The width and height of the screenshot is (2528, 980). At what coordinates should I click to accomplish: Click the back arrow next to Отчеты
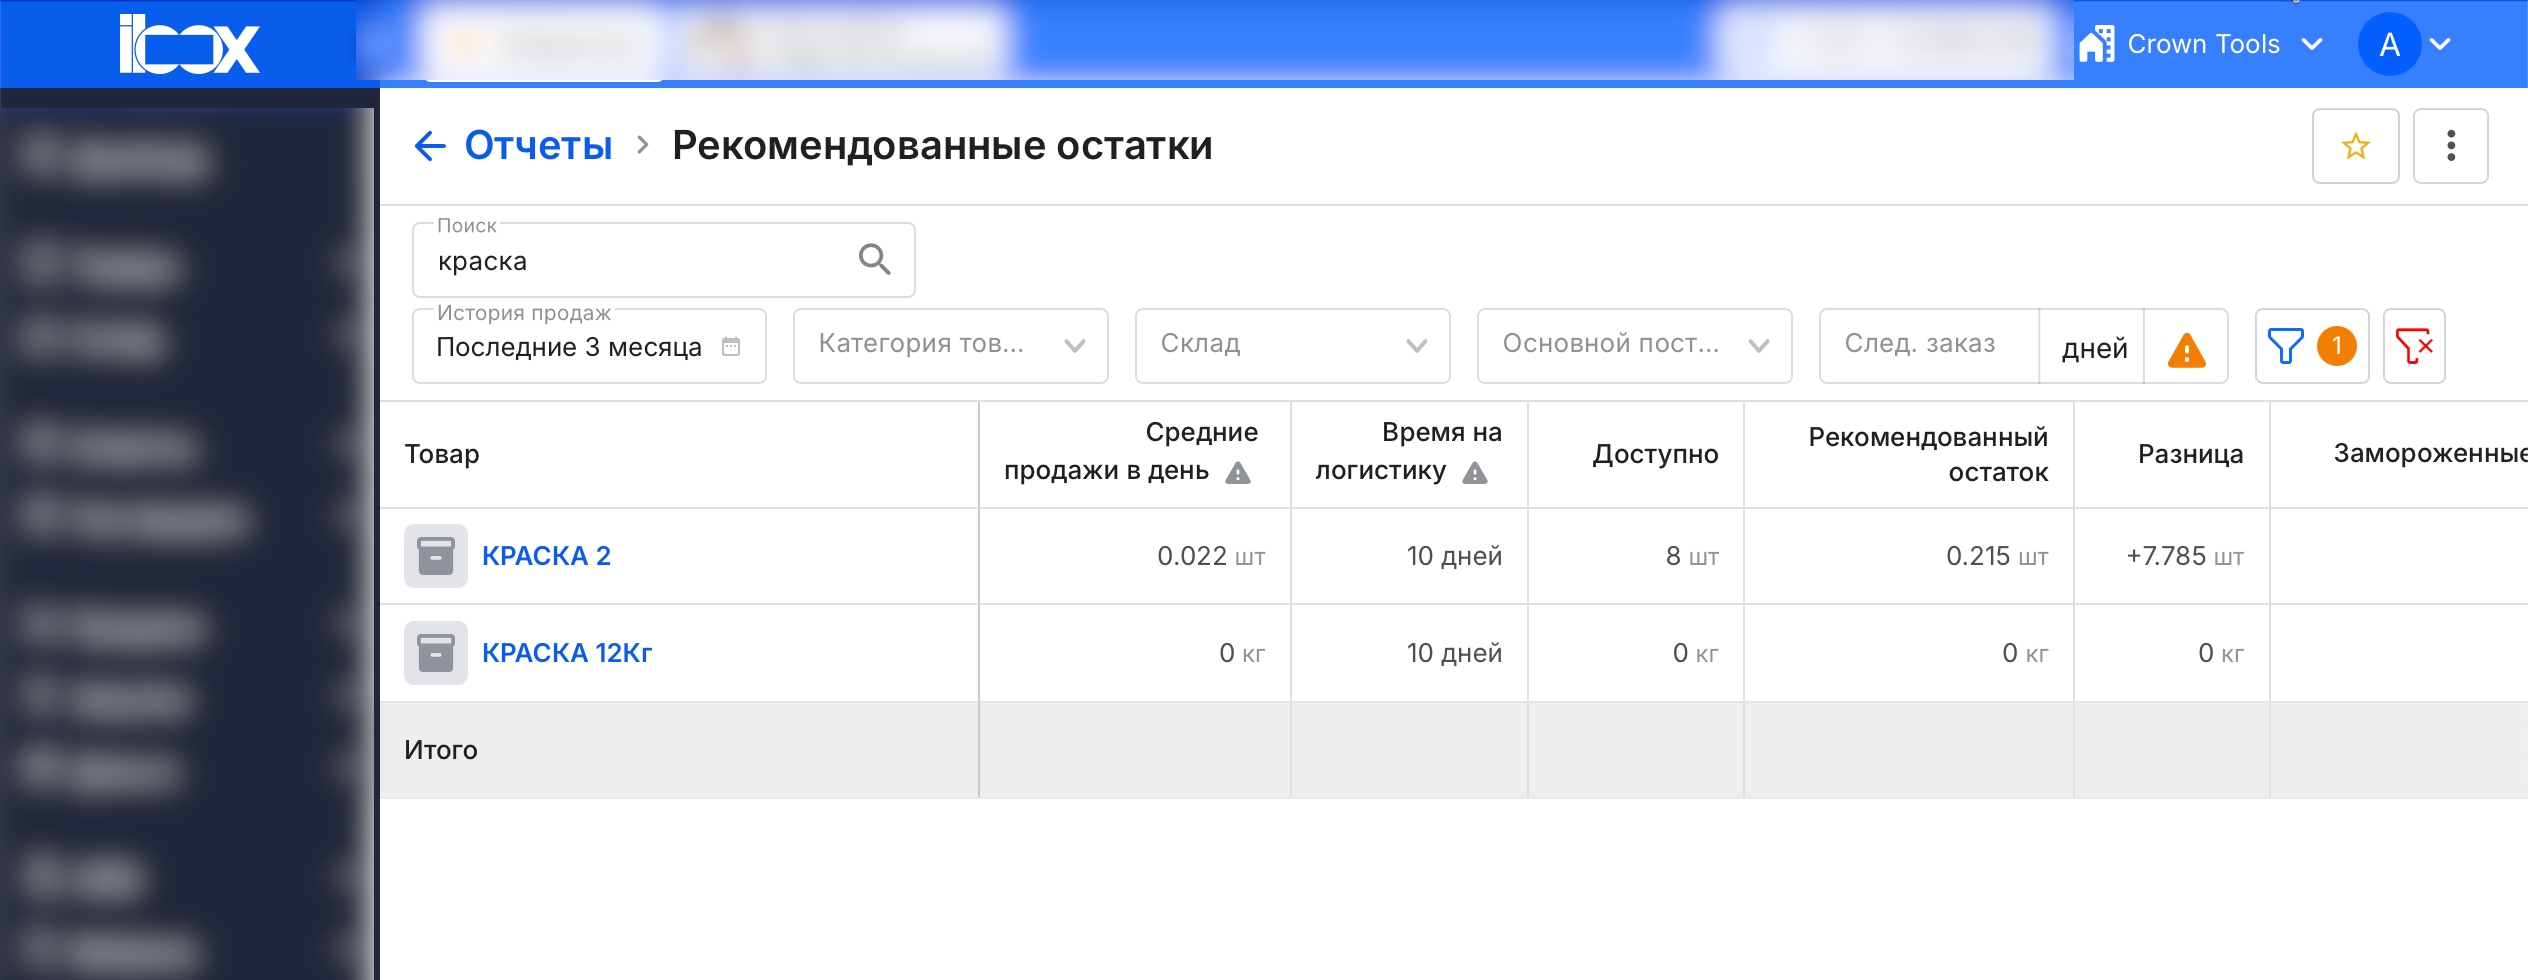[x=430, y=146]
